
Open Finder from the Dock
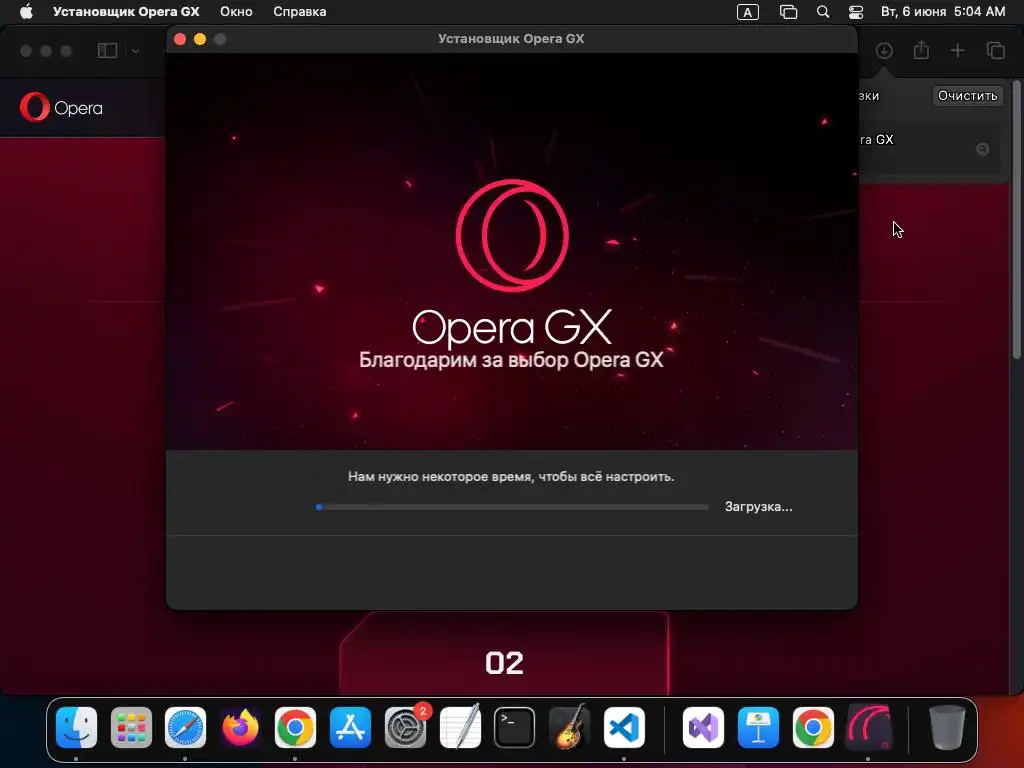point(76,728)
